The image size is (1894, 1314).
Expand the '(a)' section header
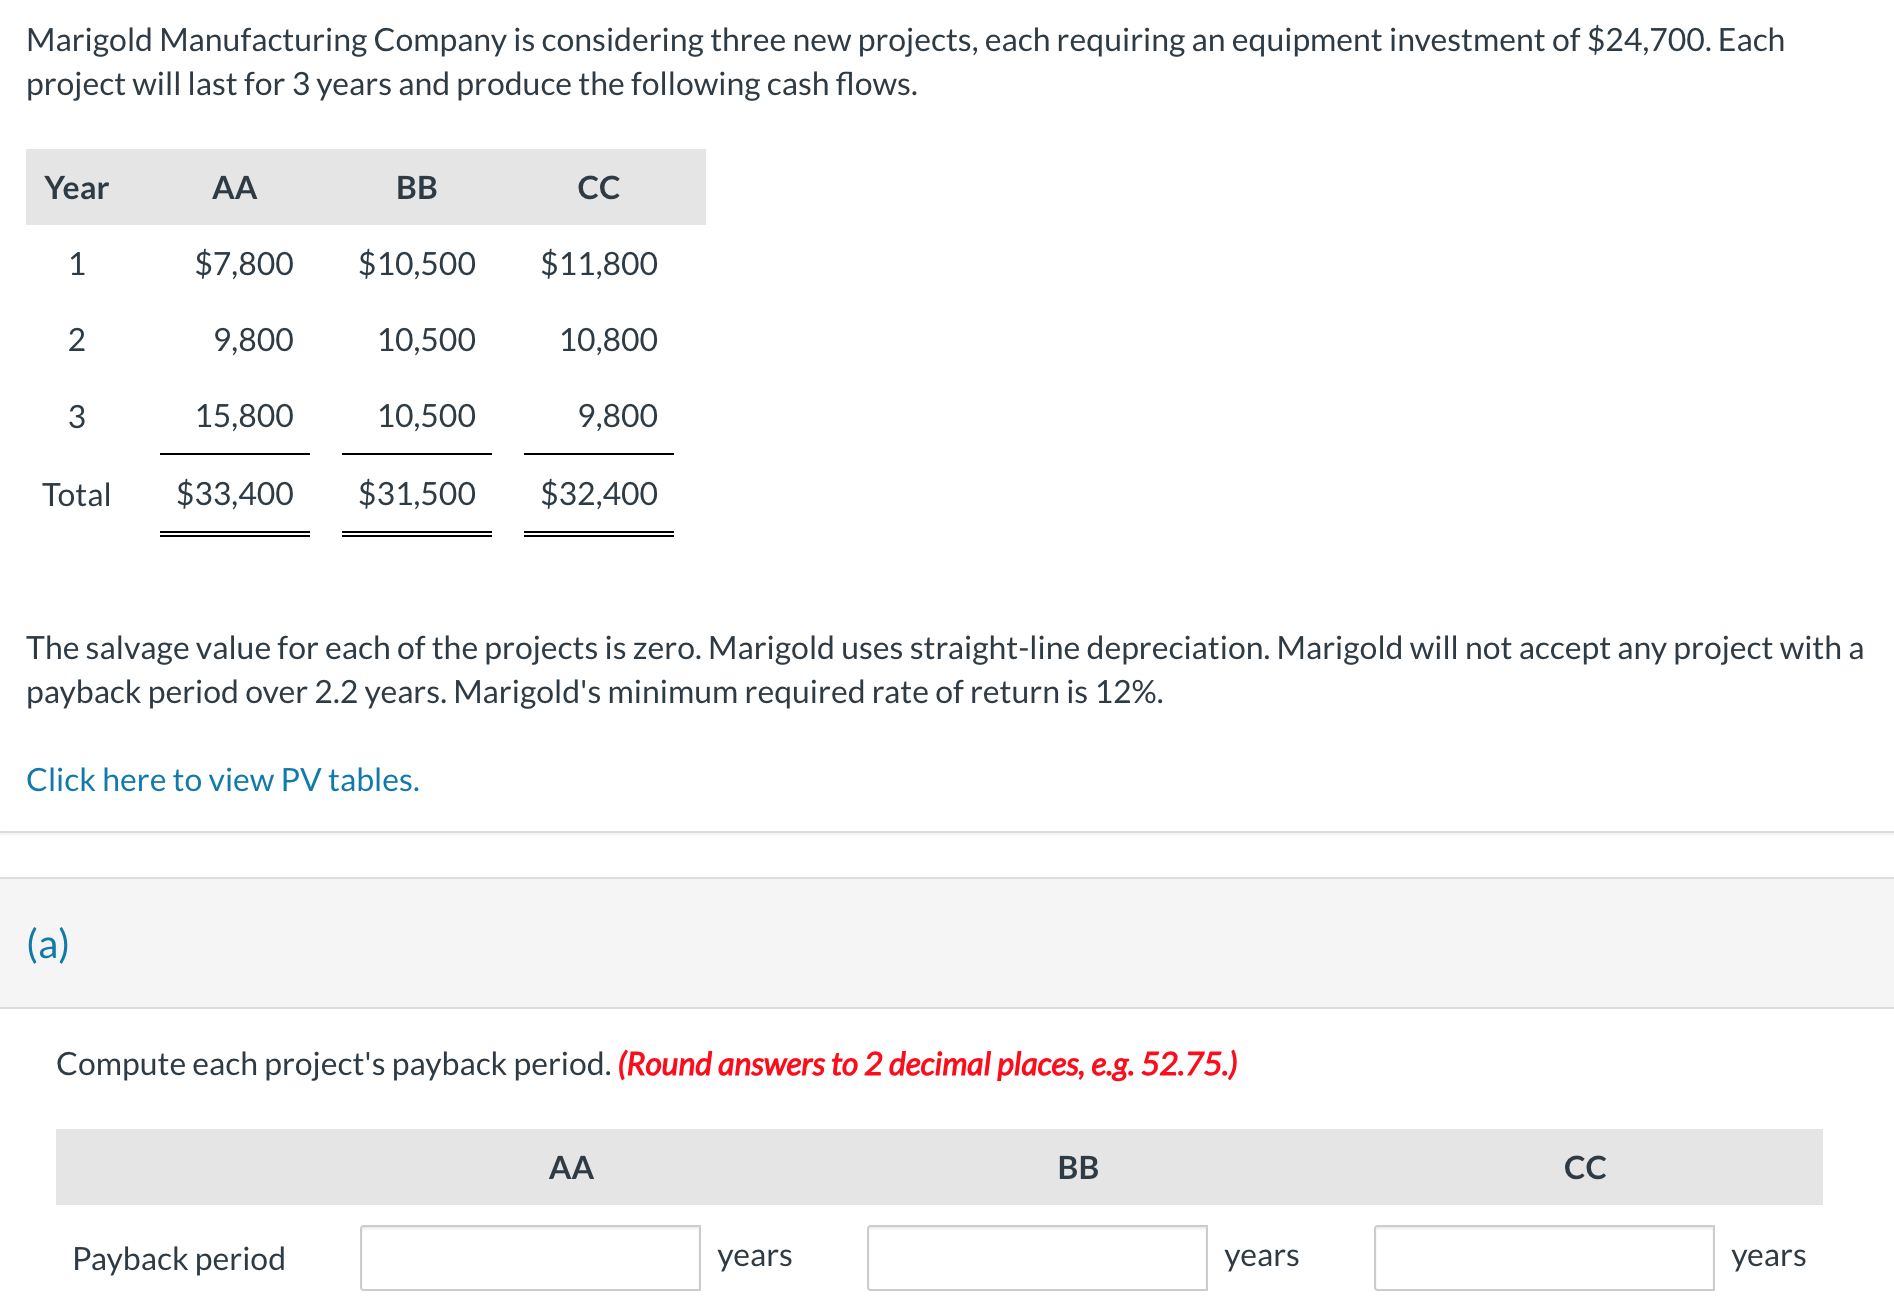point(47,941)
